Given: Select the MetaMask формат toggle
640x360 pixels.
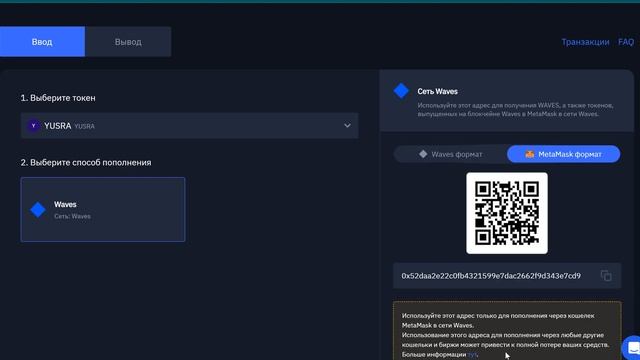Looking at the screenshot, I should (x=563, y=154).
